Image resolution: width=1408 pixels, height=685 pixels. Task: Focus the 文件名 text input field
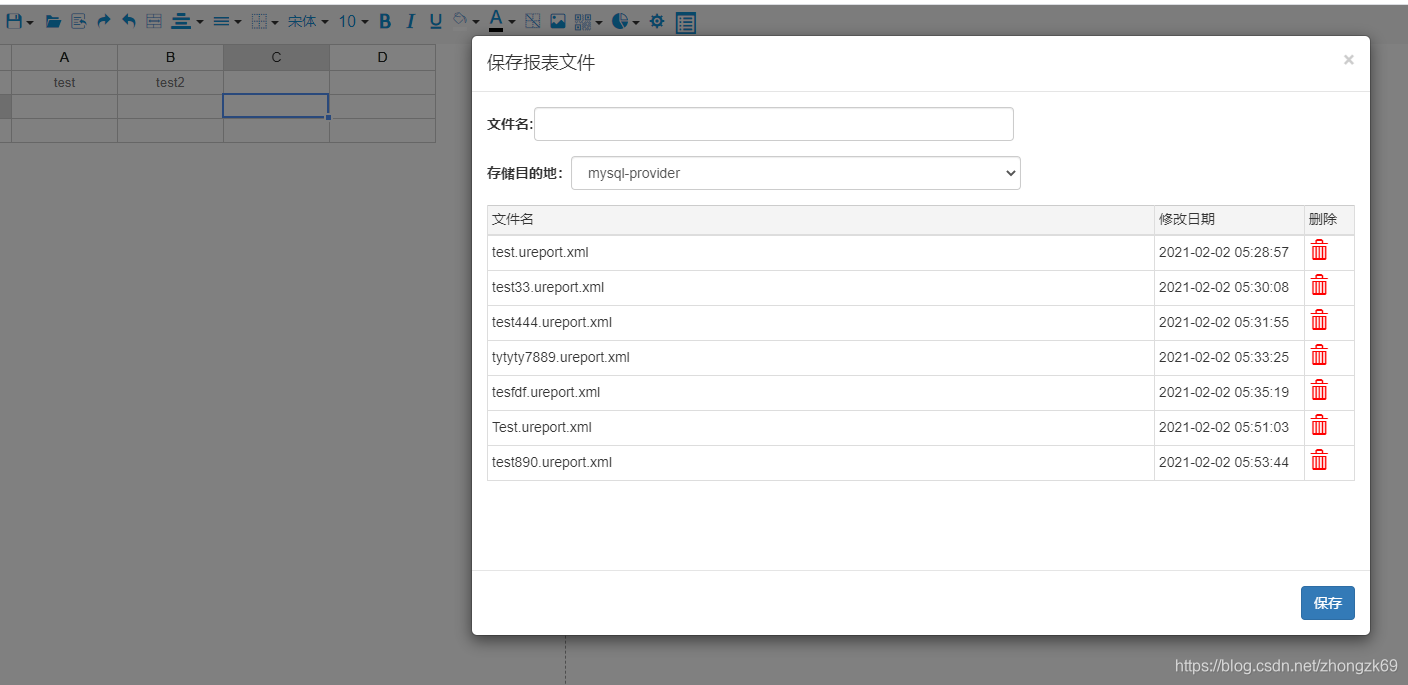tap(774, 124)
